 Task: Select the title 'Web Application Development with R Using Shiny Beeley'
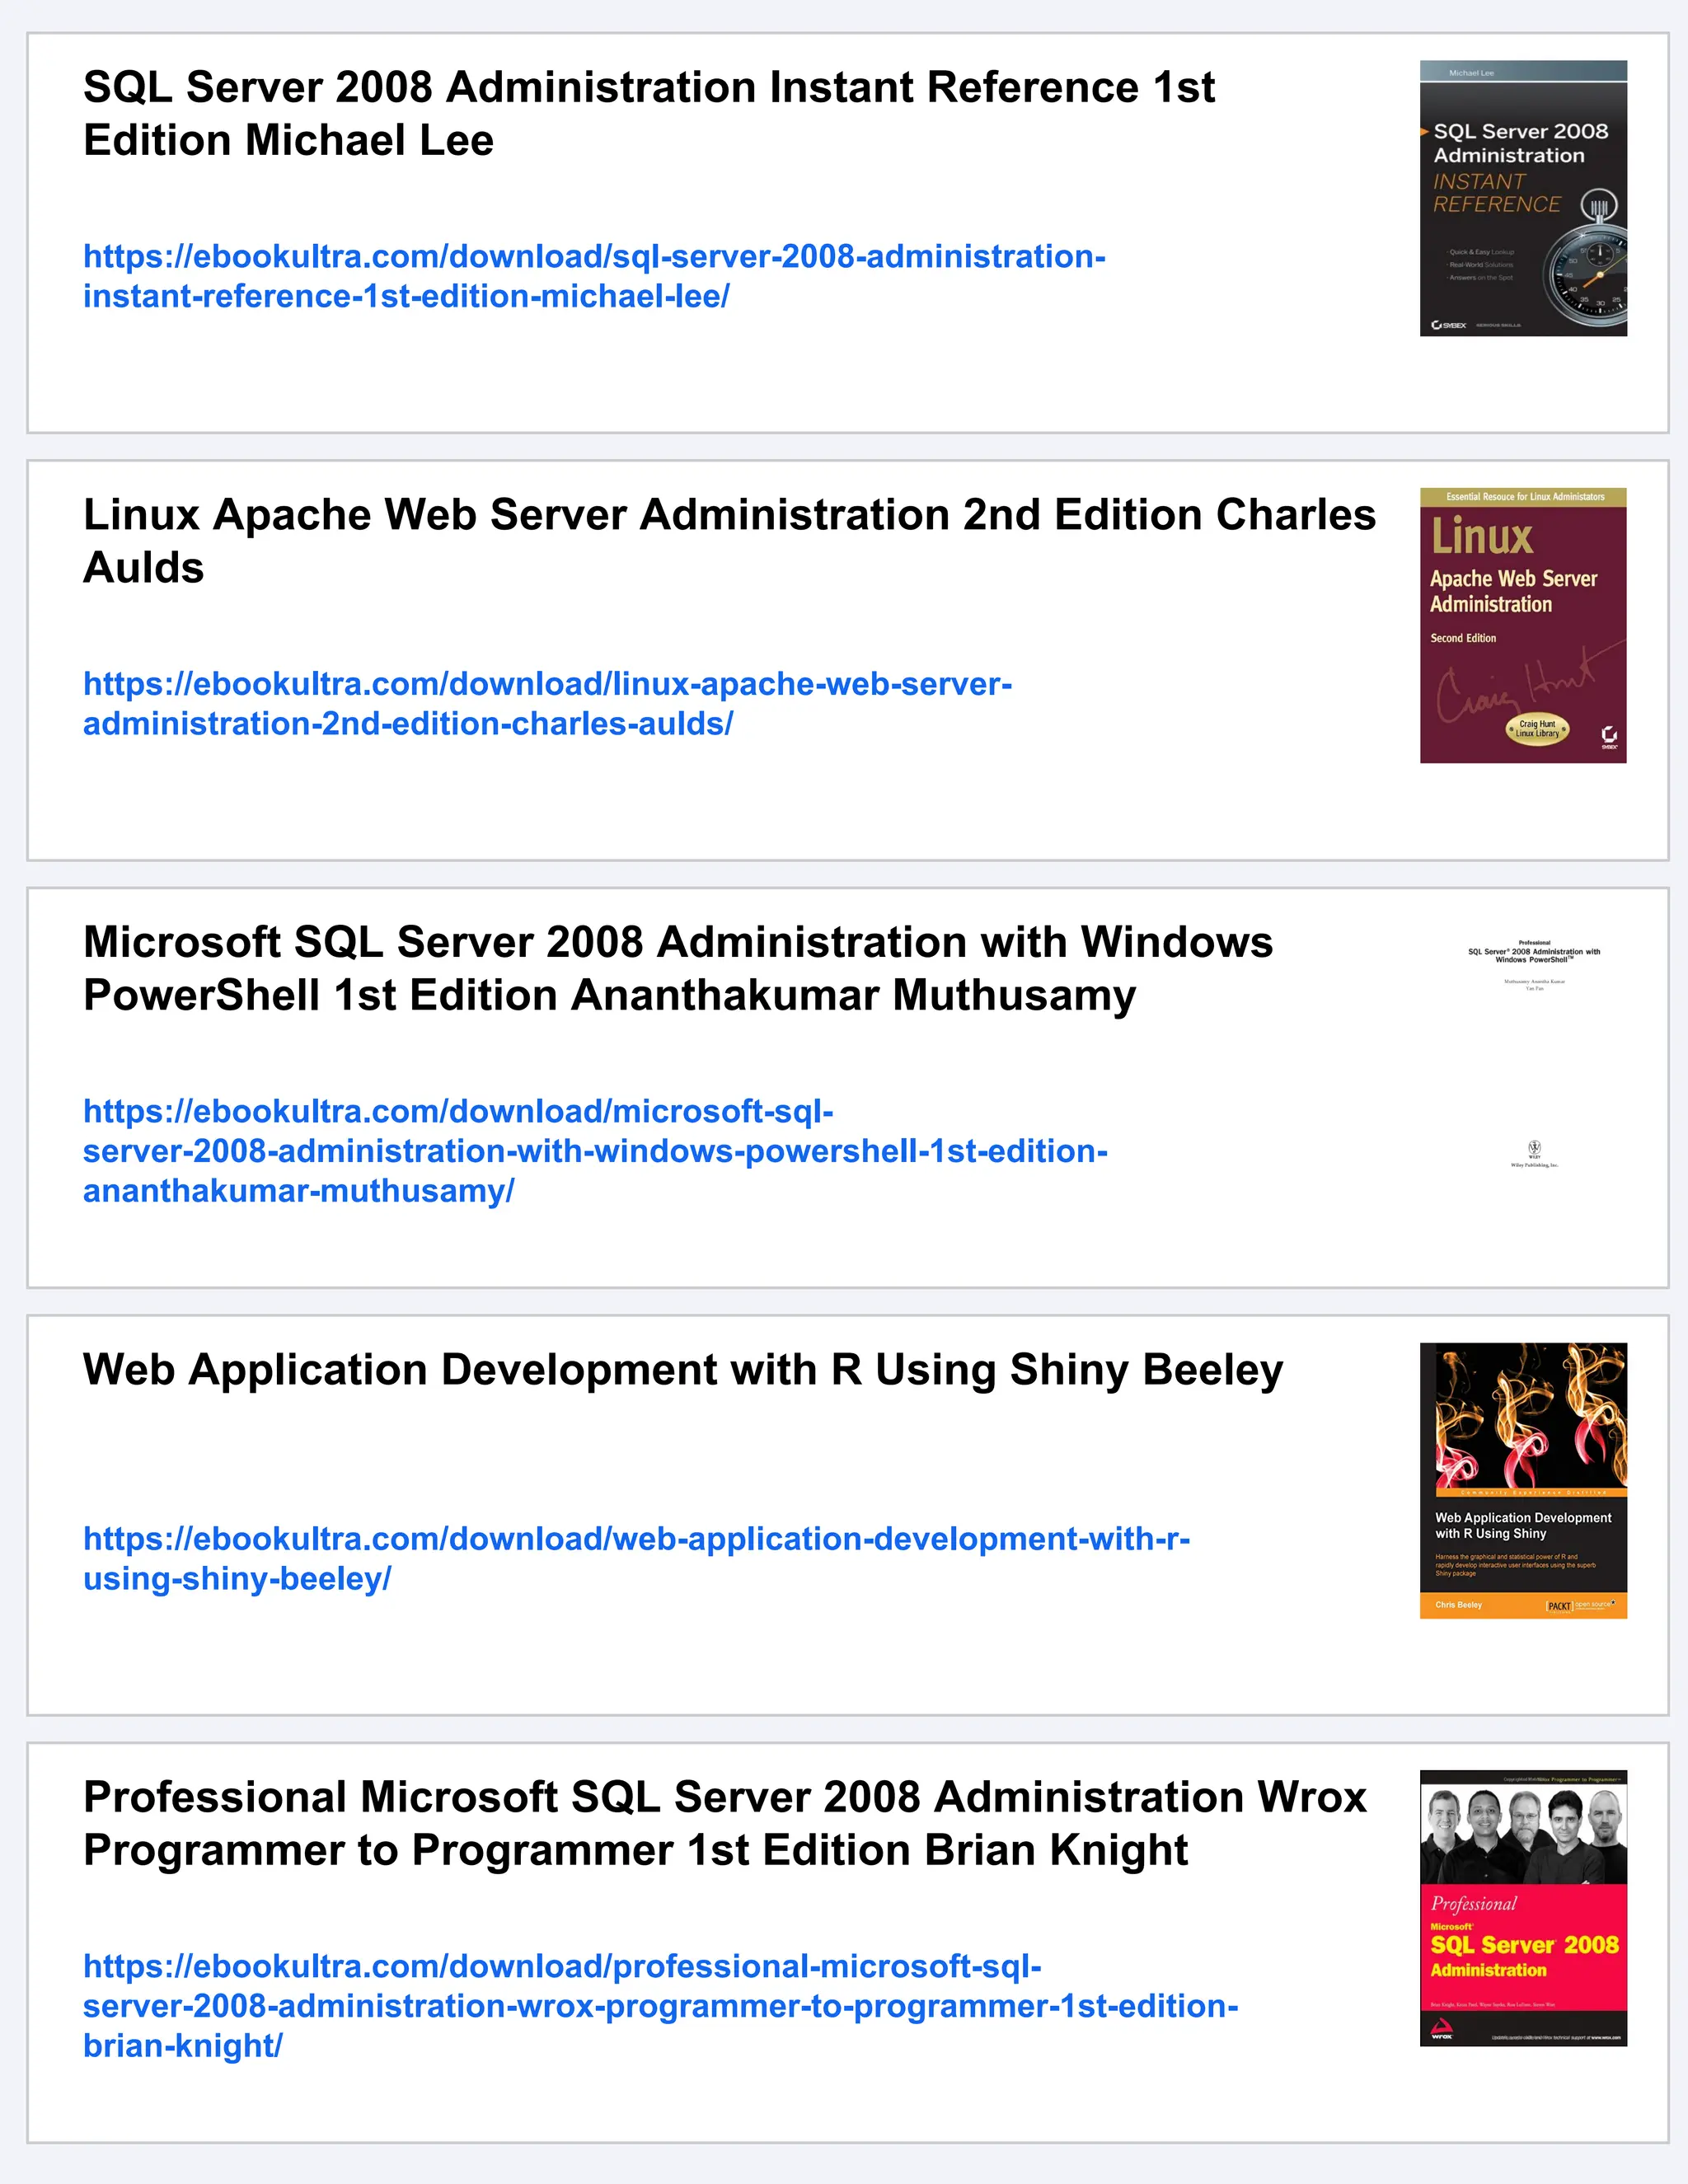tap(683, 1369)
